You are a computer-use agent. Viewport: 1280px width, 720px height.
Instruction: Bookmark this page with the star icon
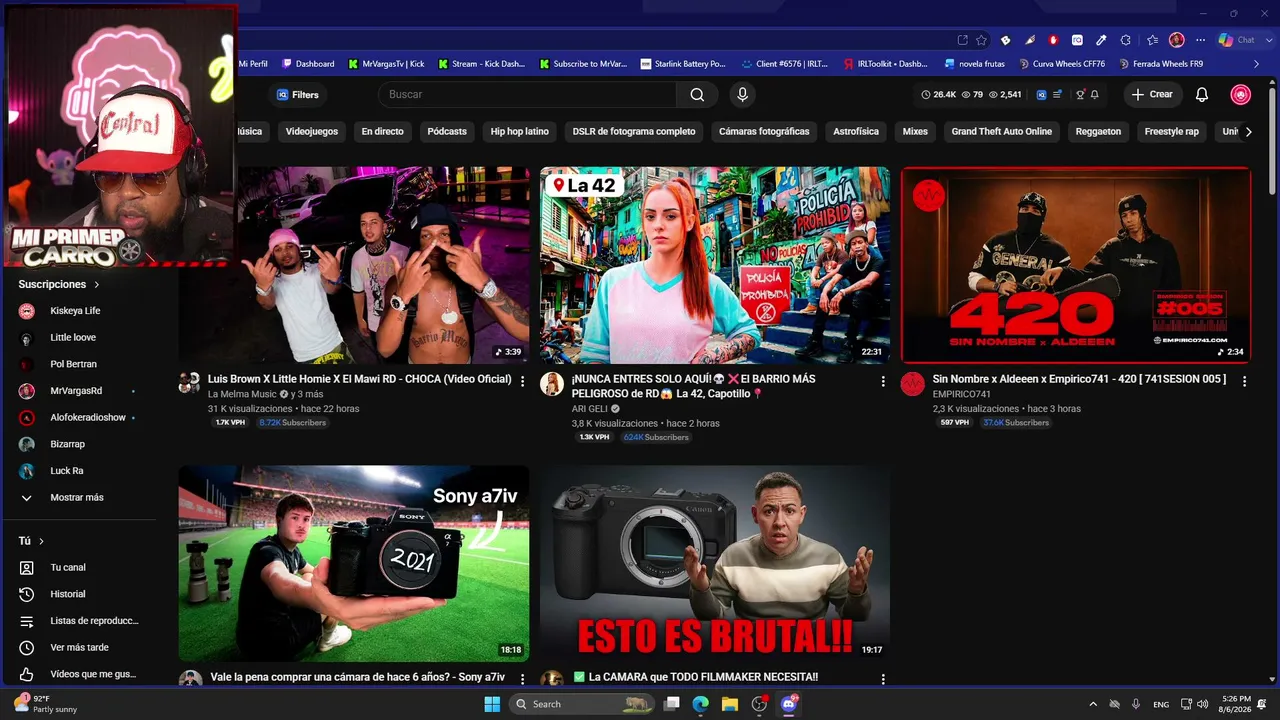pyautogui.click(x=982, y=40)
